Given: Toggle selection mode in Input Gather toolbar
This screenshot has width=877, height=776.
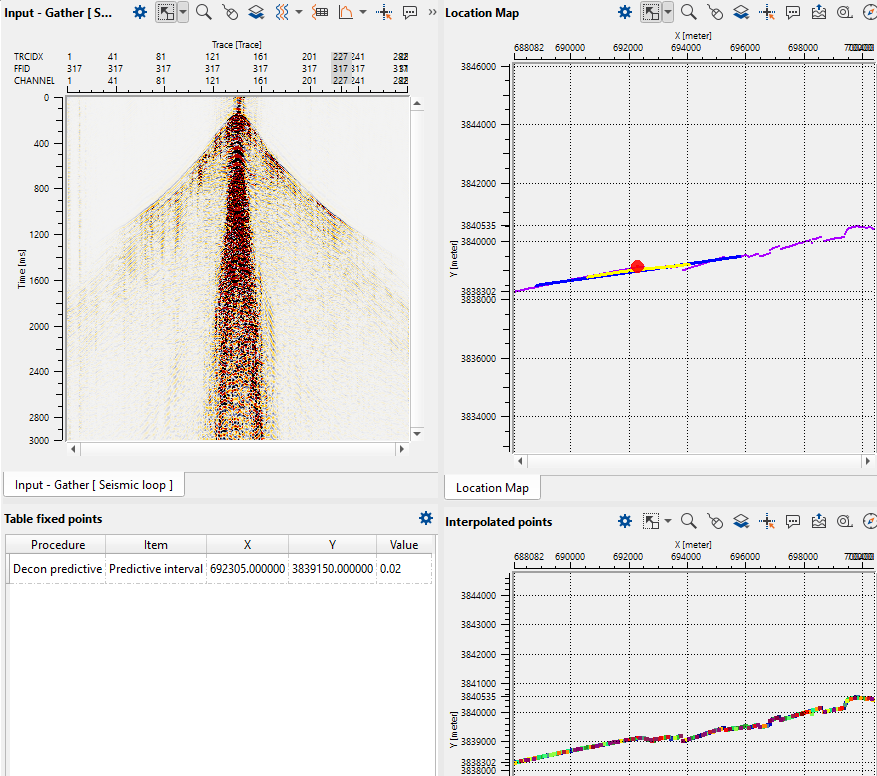Looking at the screenshot, I should point(166,13).
